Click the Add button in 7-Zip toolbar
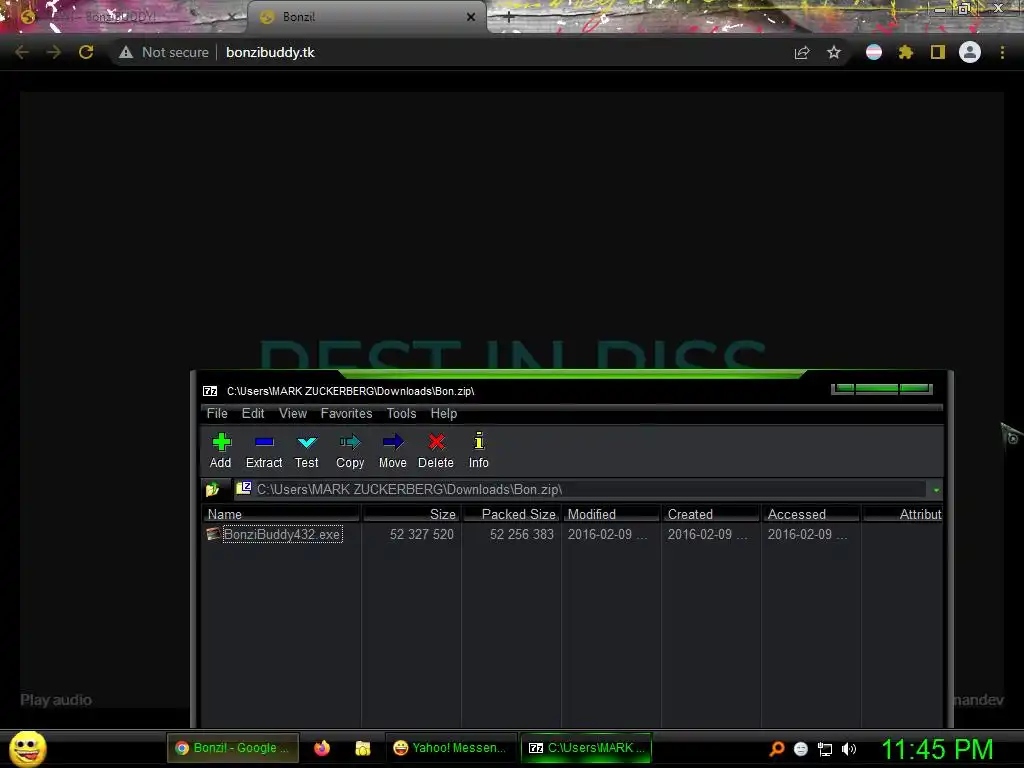Viewport: 1024px width, 768px height. coord(221,451)
